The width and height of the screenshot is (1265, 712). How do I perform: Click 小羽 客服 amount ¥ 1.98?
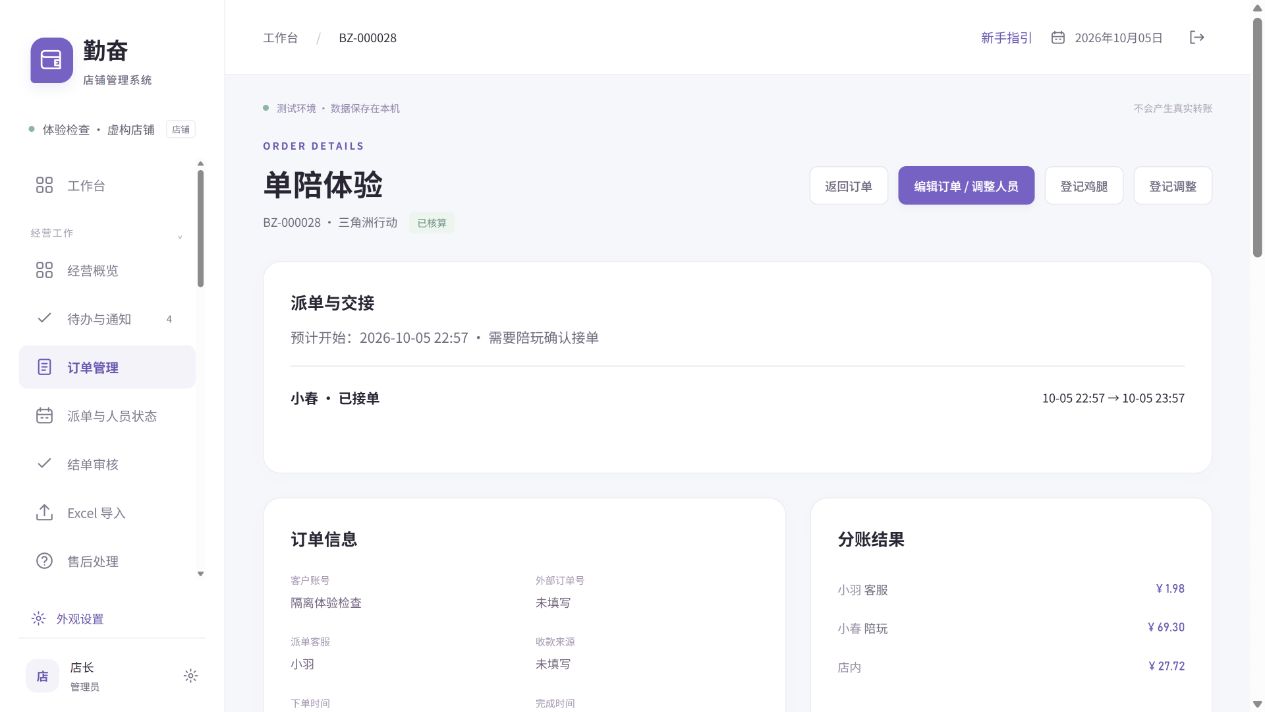tap(1170, 589)
